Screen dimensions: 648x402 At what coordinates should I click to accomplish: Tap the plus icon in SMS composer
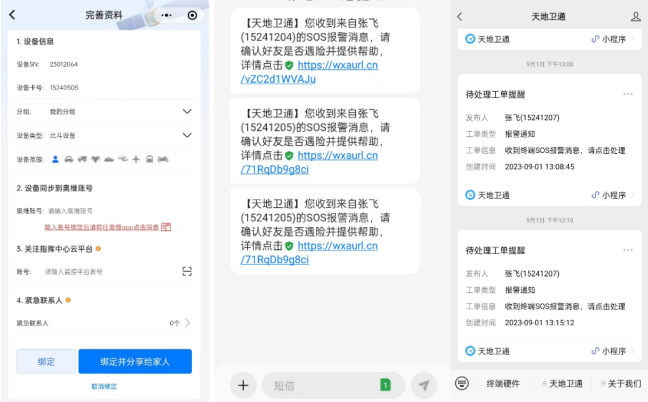[243, 385]
